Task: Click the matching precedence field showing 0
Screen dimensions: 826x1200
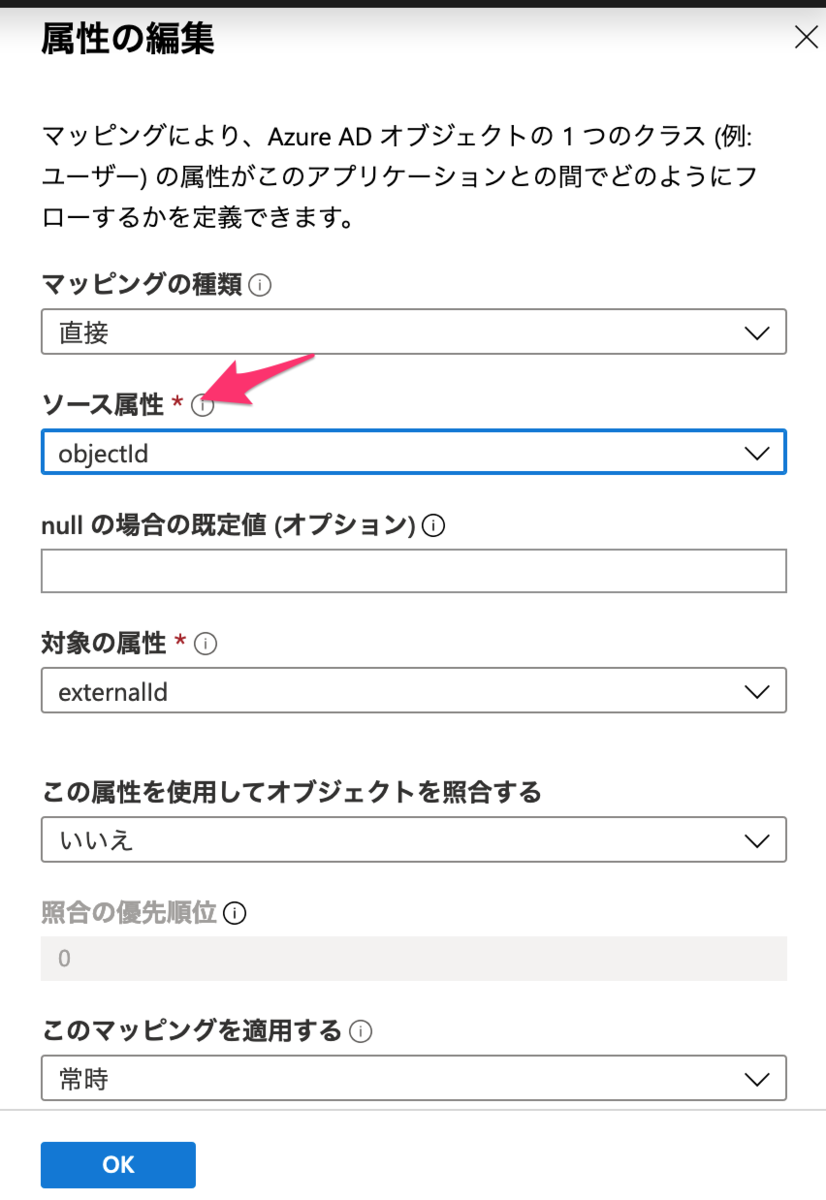Action: [x=413, y=957]
